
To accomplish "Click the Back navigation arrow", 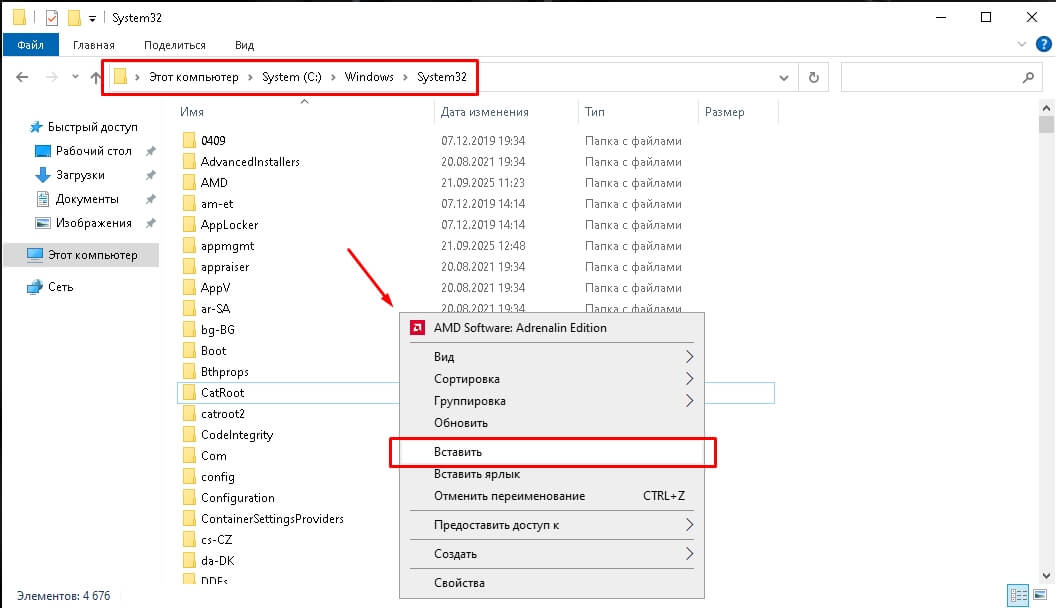I will click(x=22, y=77).
